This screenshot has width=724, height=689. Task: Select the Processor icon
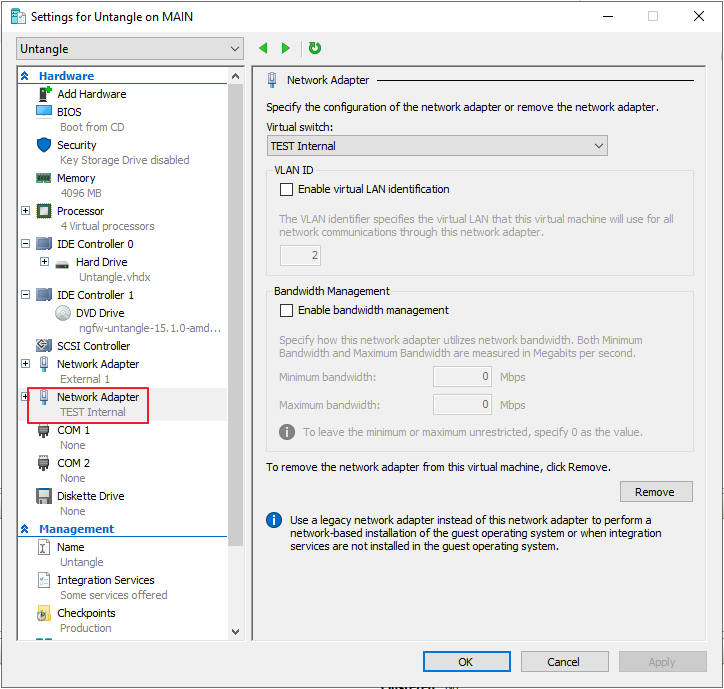(x=44, y=211)
